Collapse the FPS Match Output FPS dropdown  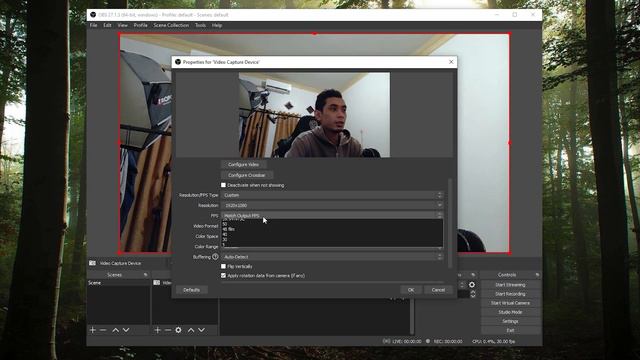pos(332,215)
